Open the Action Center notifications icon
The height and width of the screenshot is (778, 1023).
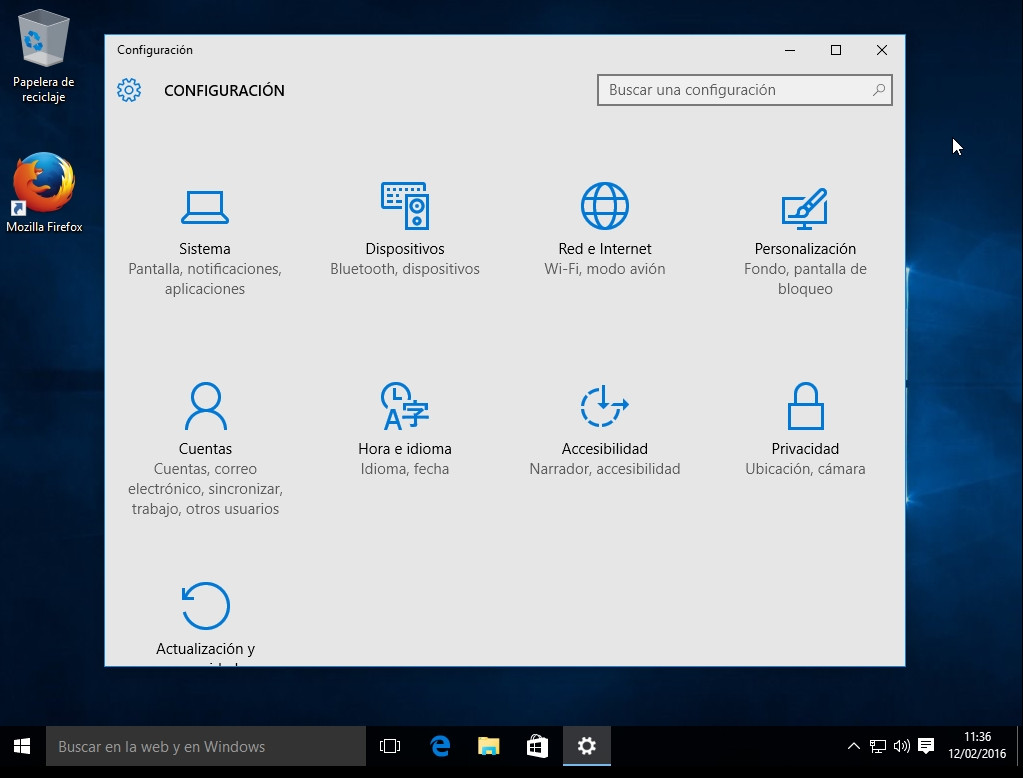click(926, 746)
